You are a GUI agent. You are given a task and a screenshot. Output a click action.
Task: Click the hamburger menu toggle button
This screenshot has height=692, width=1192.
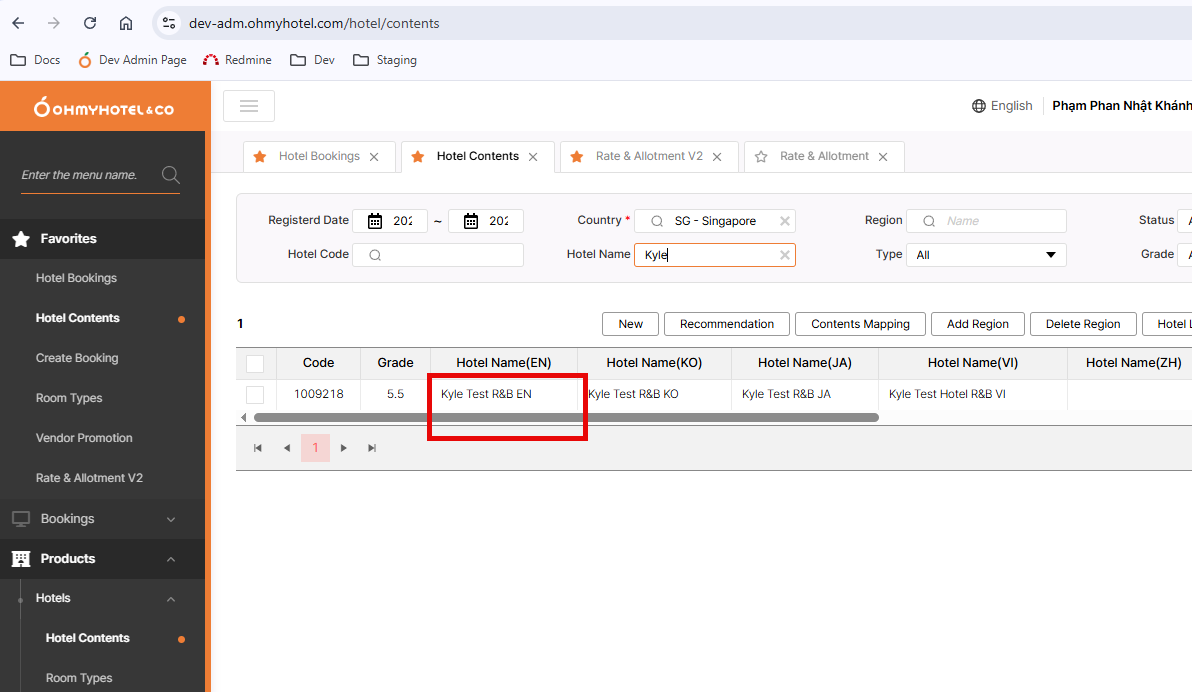249,106
